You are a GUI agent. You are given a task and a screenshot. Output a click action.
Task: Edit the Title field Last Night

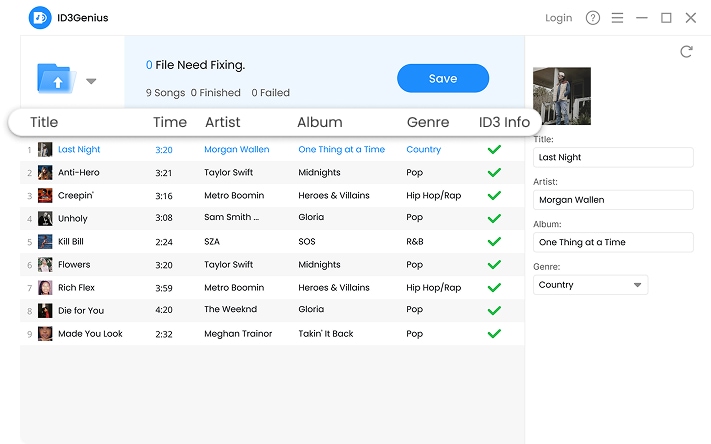pos(613,157)
